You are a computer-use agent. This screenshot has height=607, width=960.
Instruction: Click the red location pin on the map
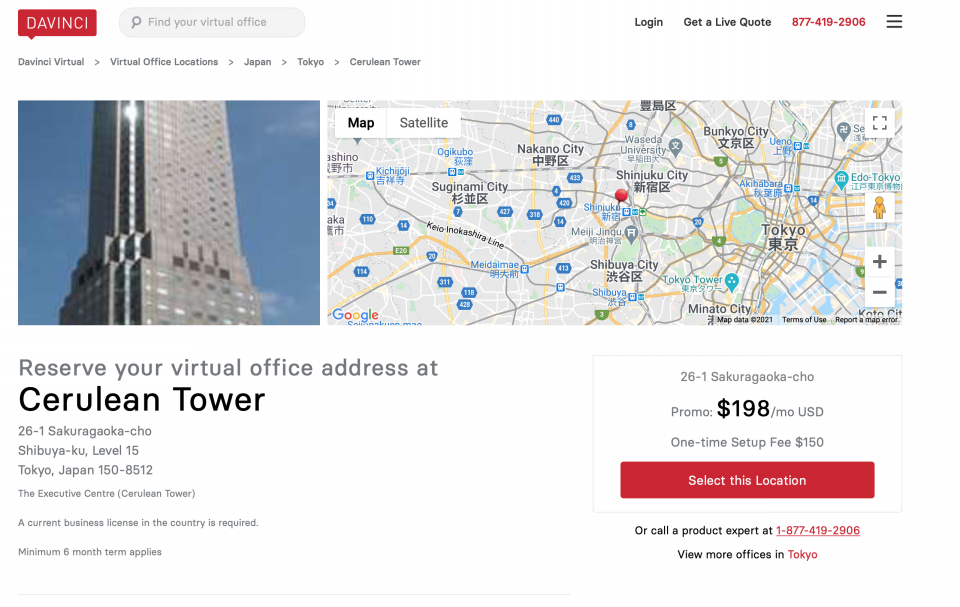click(621, 195)
